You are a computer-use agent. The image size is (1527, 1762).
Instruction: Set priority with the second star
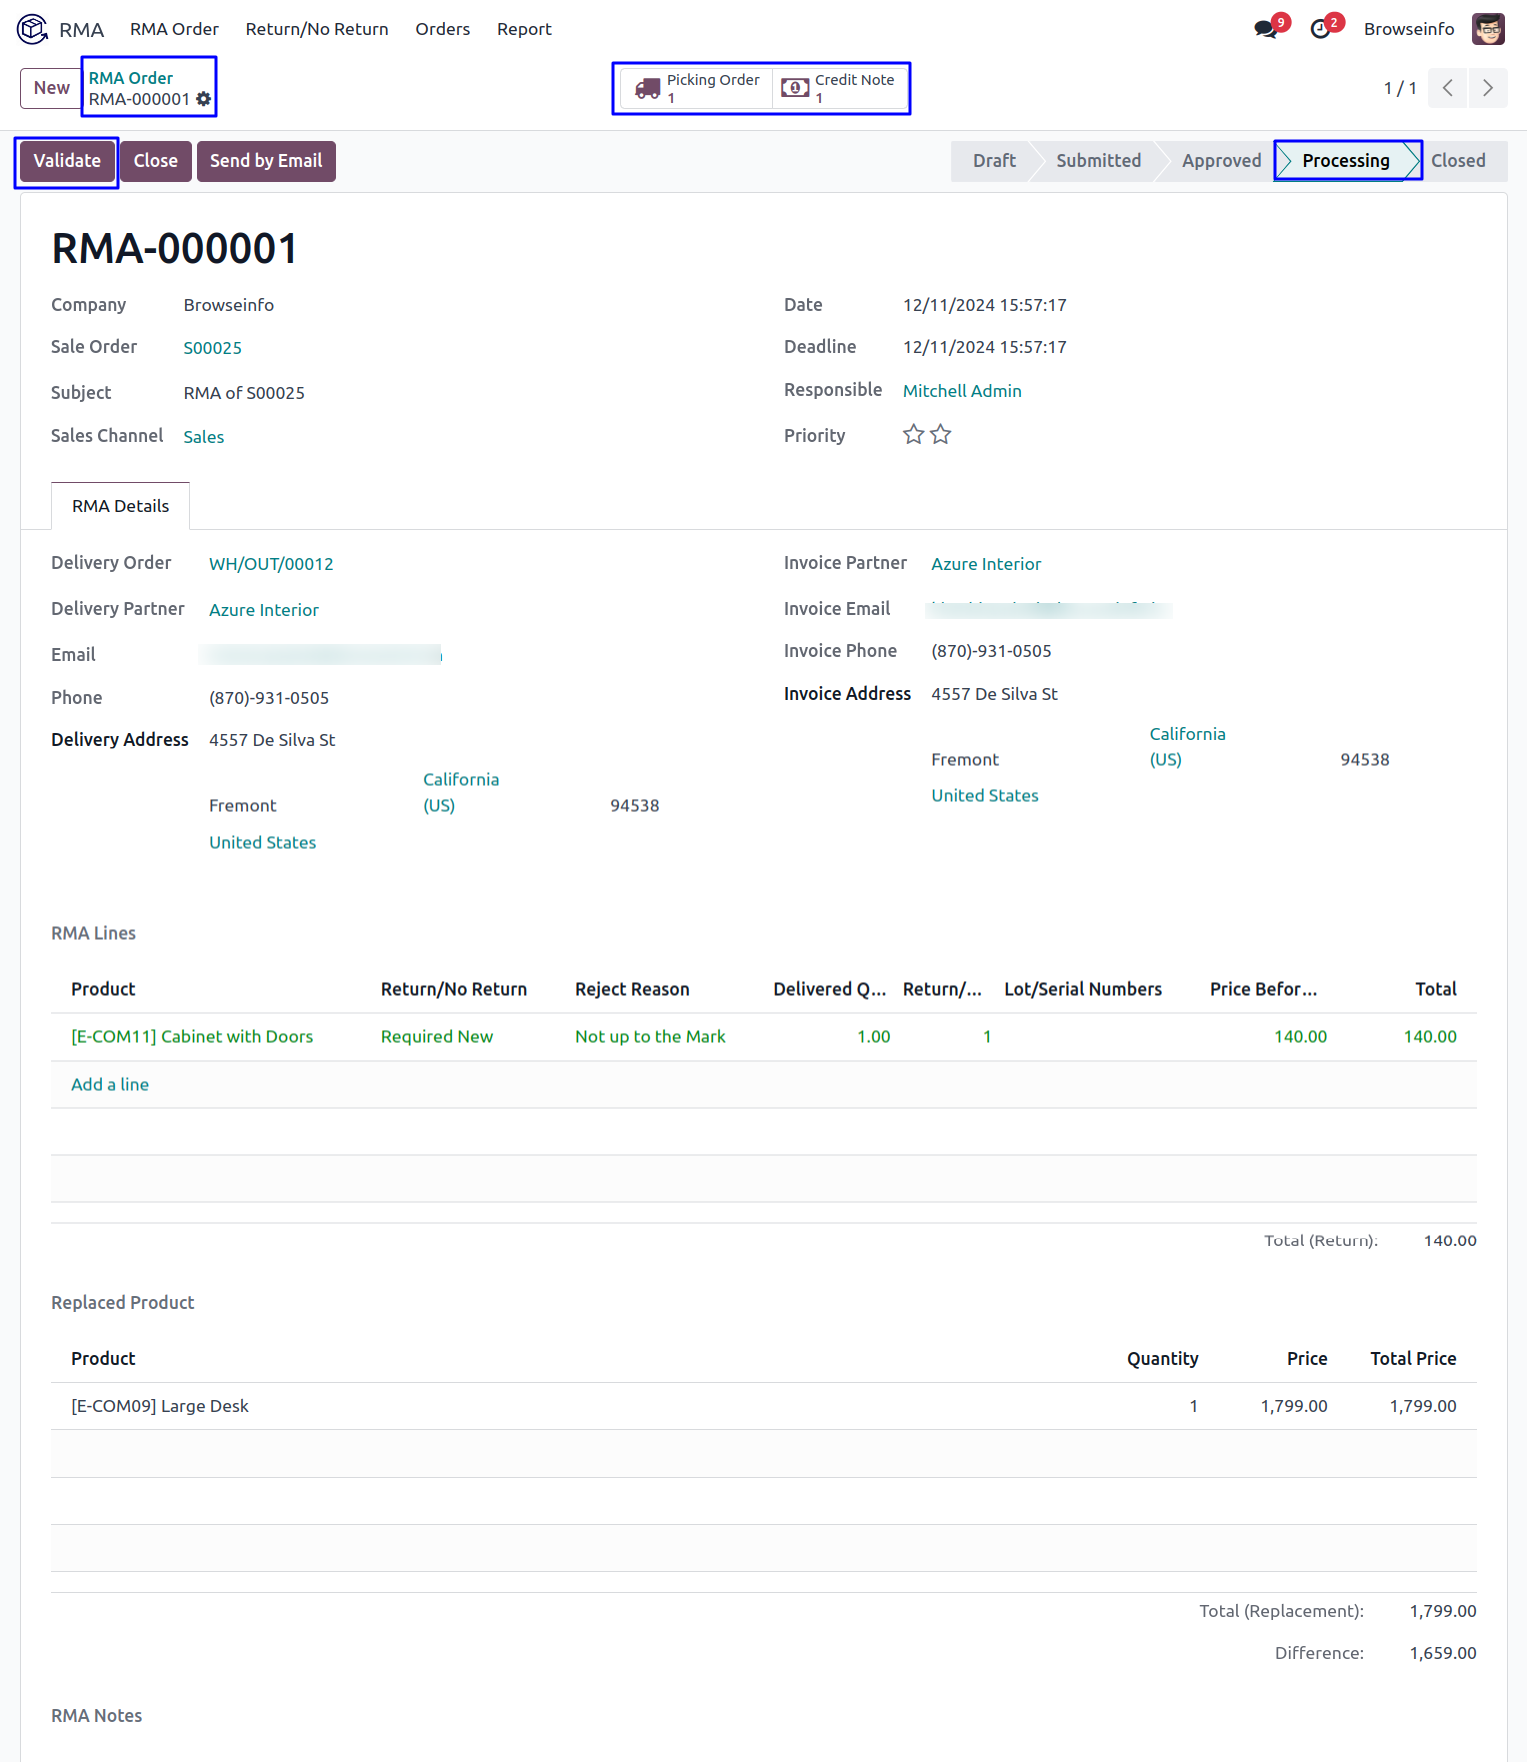point(941,435)
